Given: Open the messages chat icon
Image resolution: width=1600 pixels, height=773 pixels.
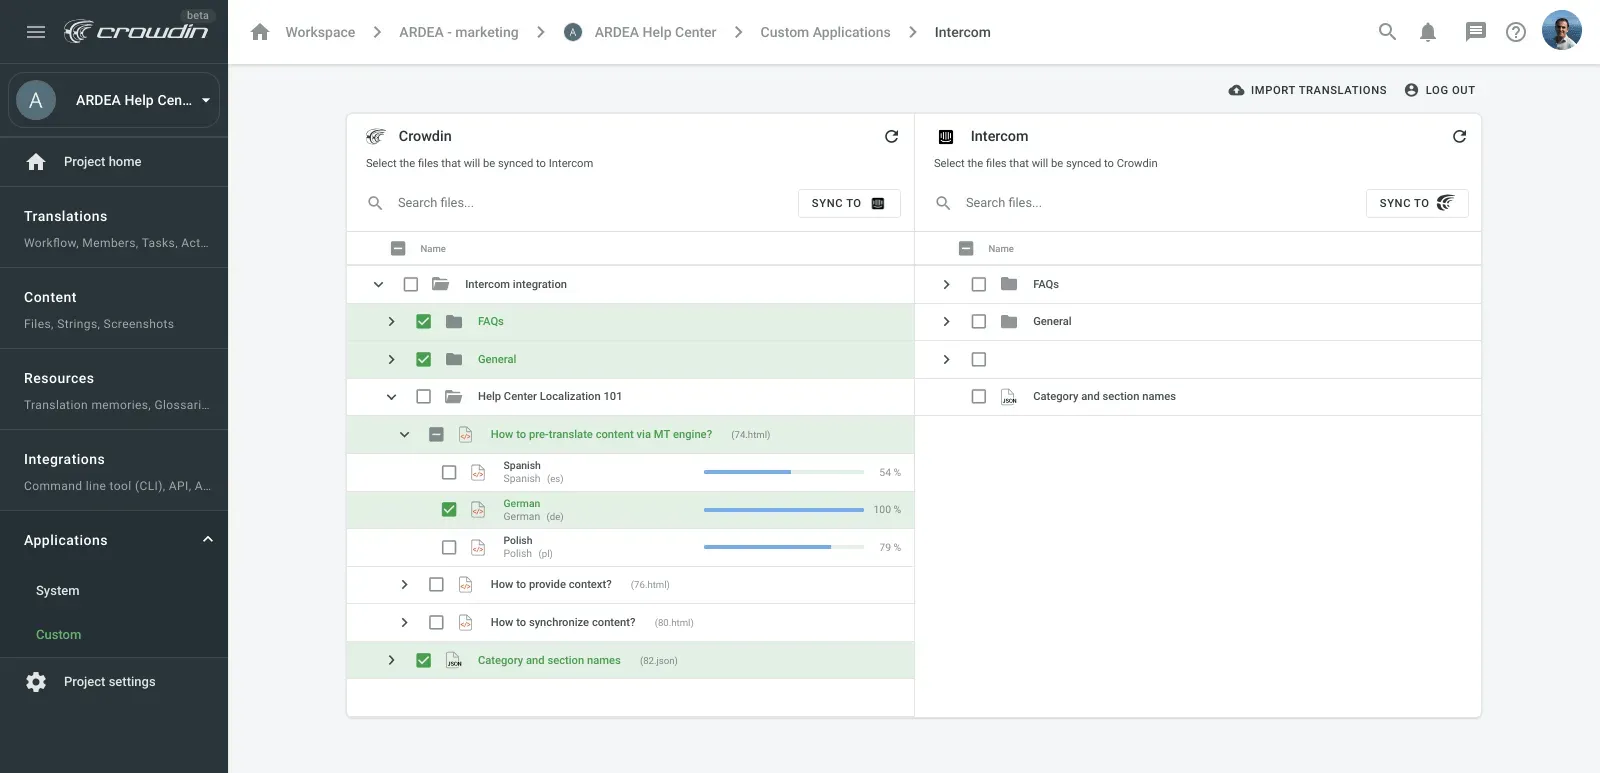Looking at the screenshot, I should (1475, 32).
